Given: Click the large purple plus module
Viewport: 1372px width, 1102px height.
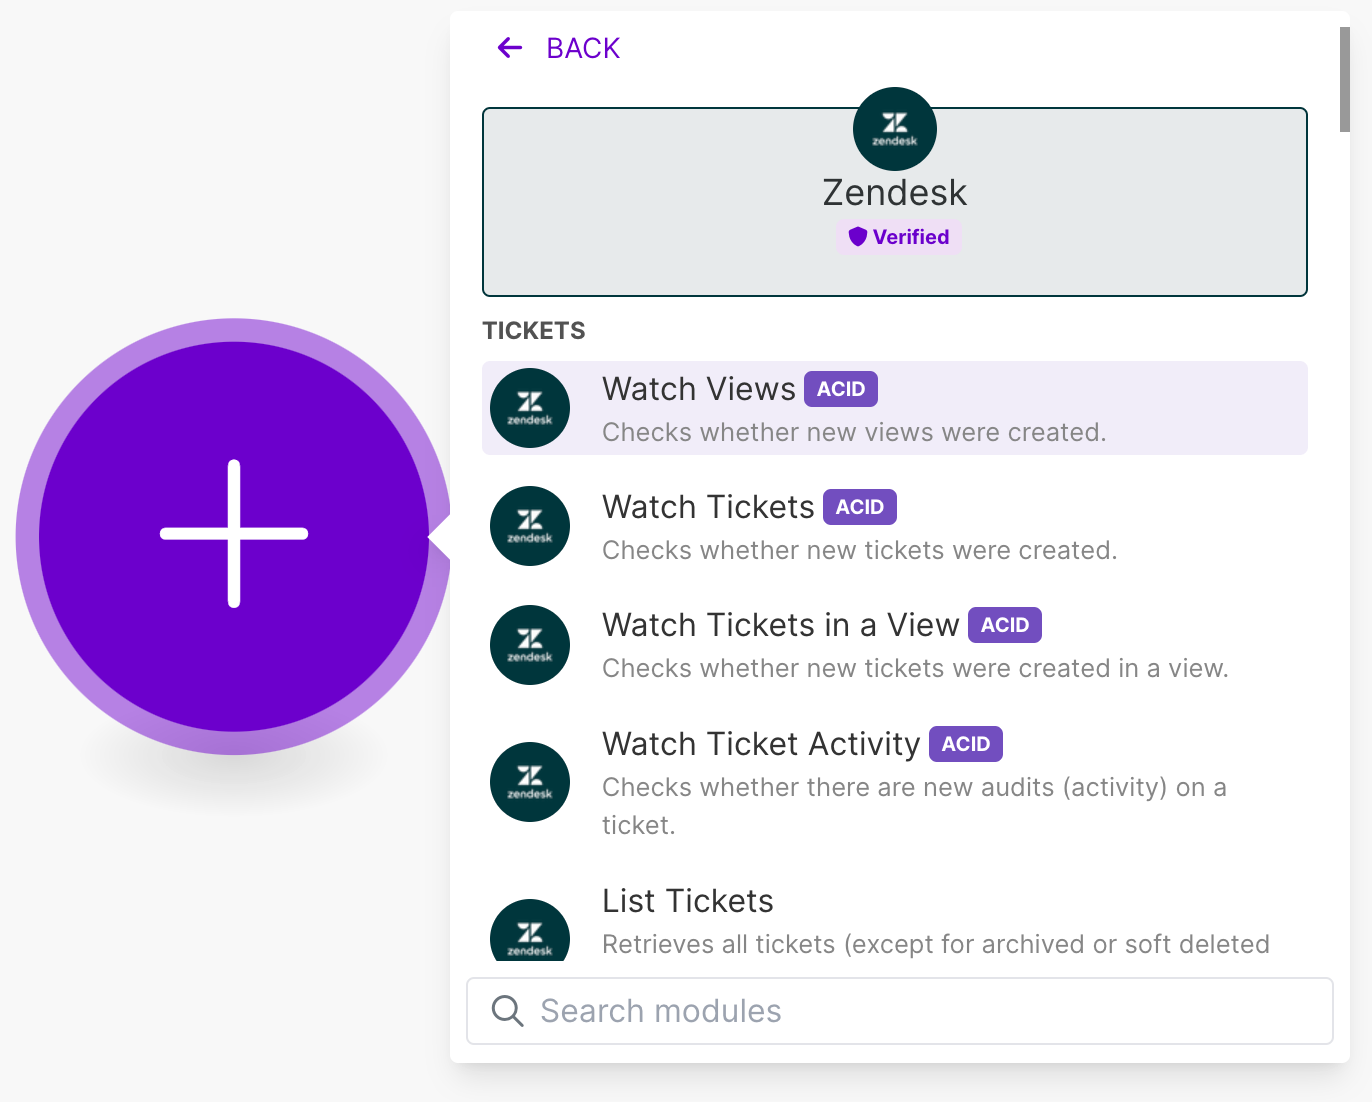Looking at the screenshot, I should tap(234, 536).
